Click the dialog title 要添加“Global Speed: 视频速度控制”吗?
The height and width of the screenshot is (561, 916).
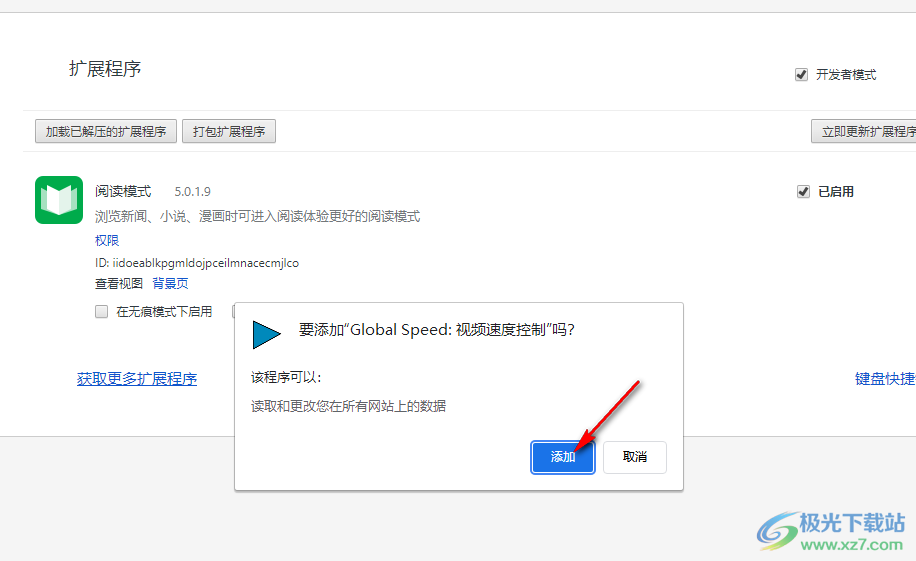[x=436, y=330]
